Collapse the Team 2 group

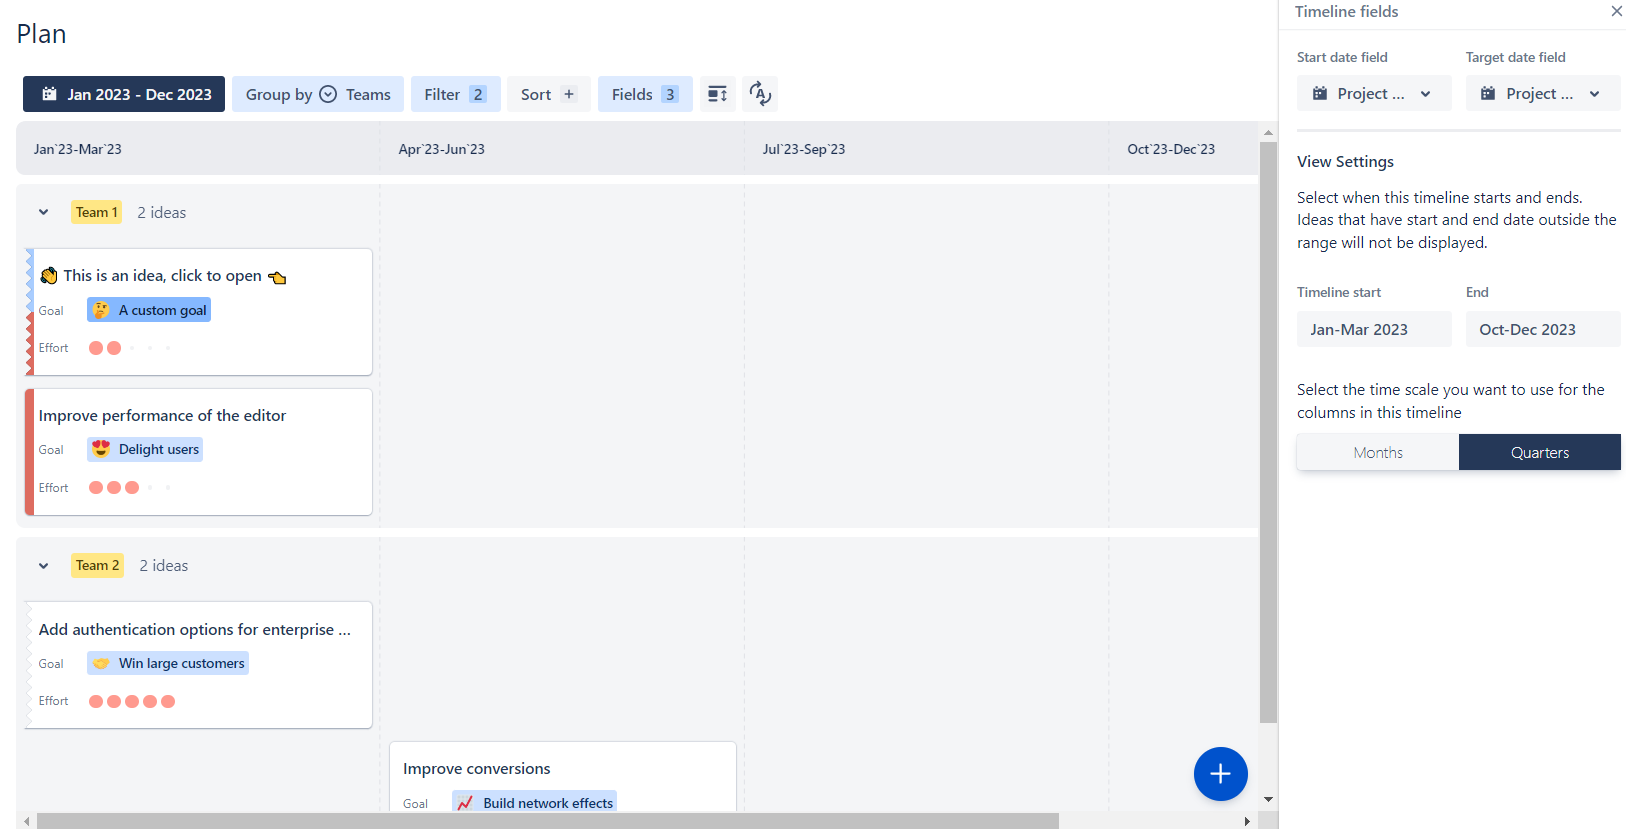point(44,565)
